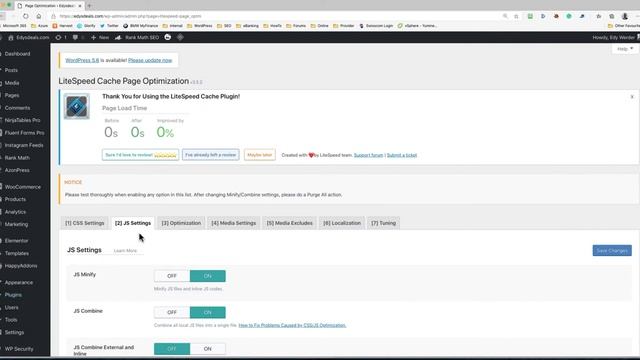Click the WordPress 5.6 version link

82,60
